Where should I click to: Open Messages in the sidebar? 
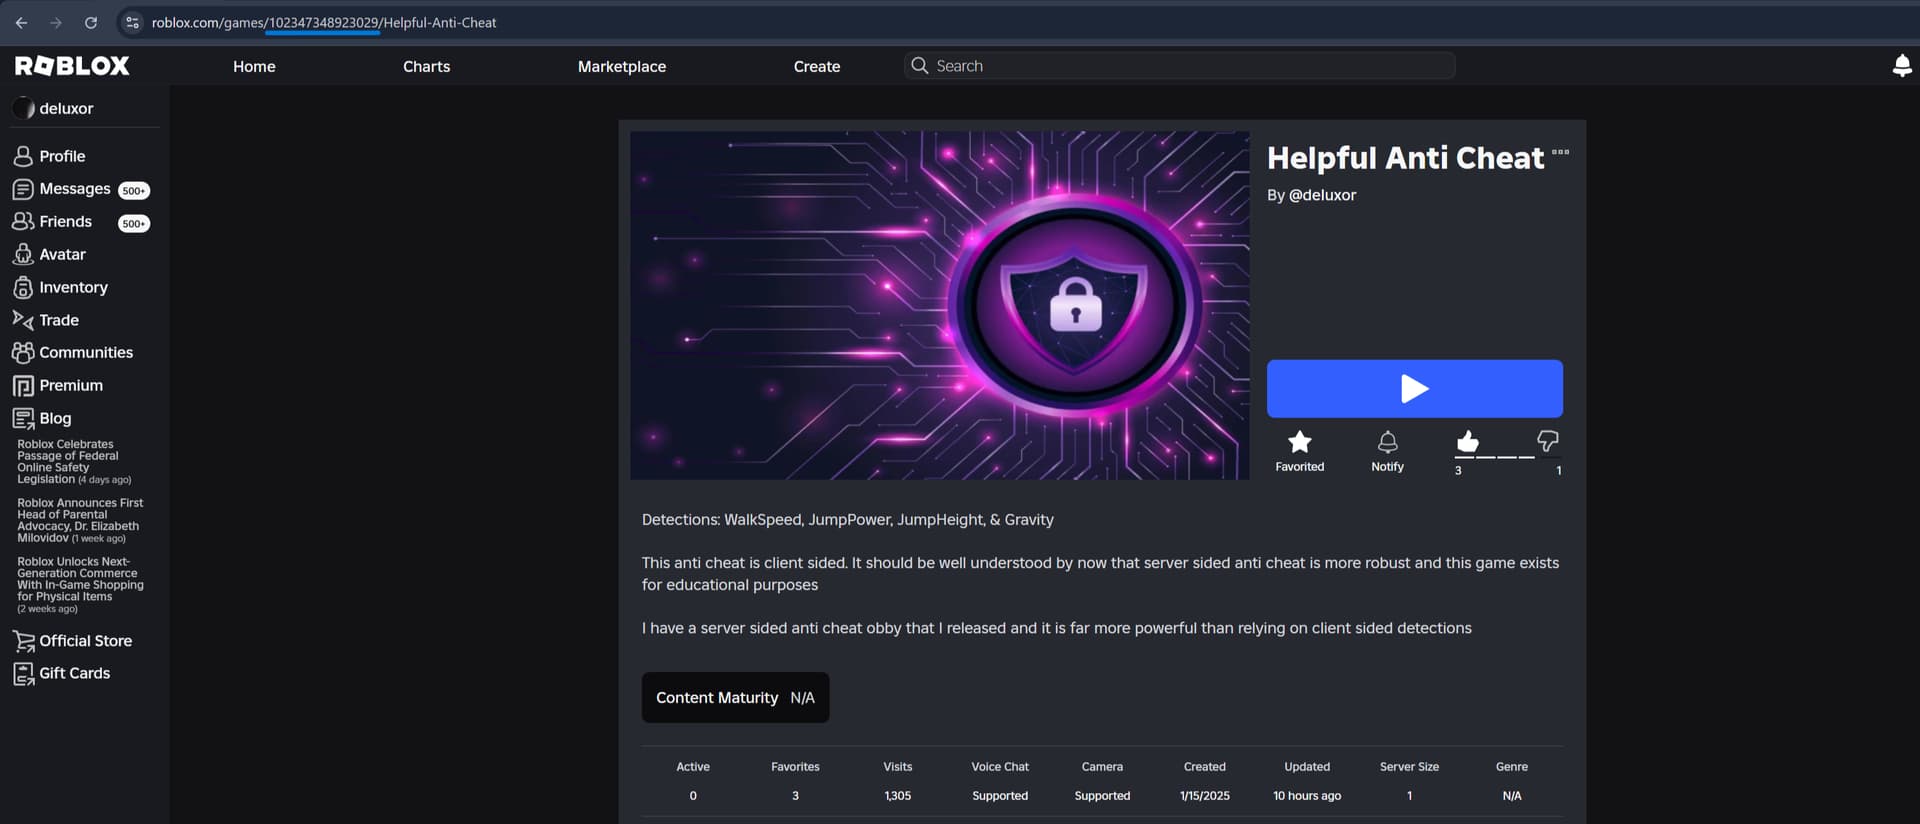(75, 189)
